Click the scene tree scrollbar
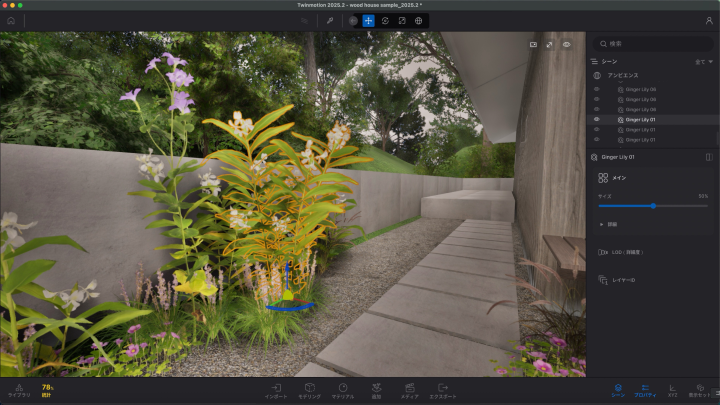The width and height of the screenshot is (720, 405). tap(718, 138)
